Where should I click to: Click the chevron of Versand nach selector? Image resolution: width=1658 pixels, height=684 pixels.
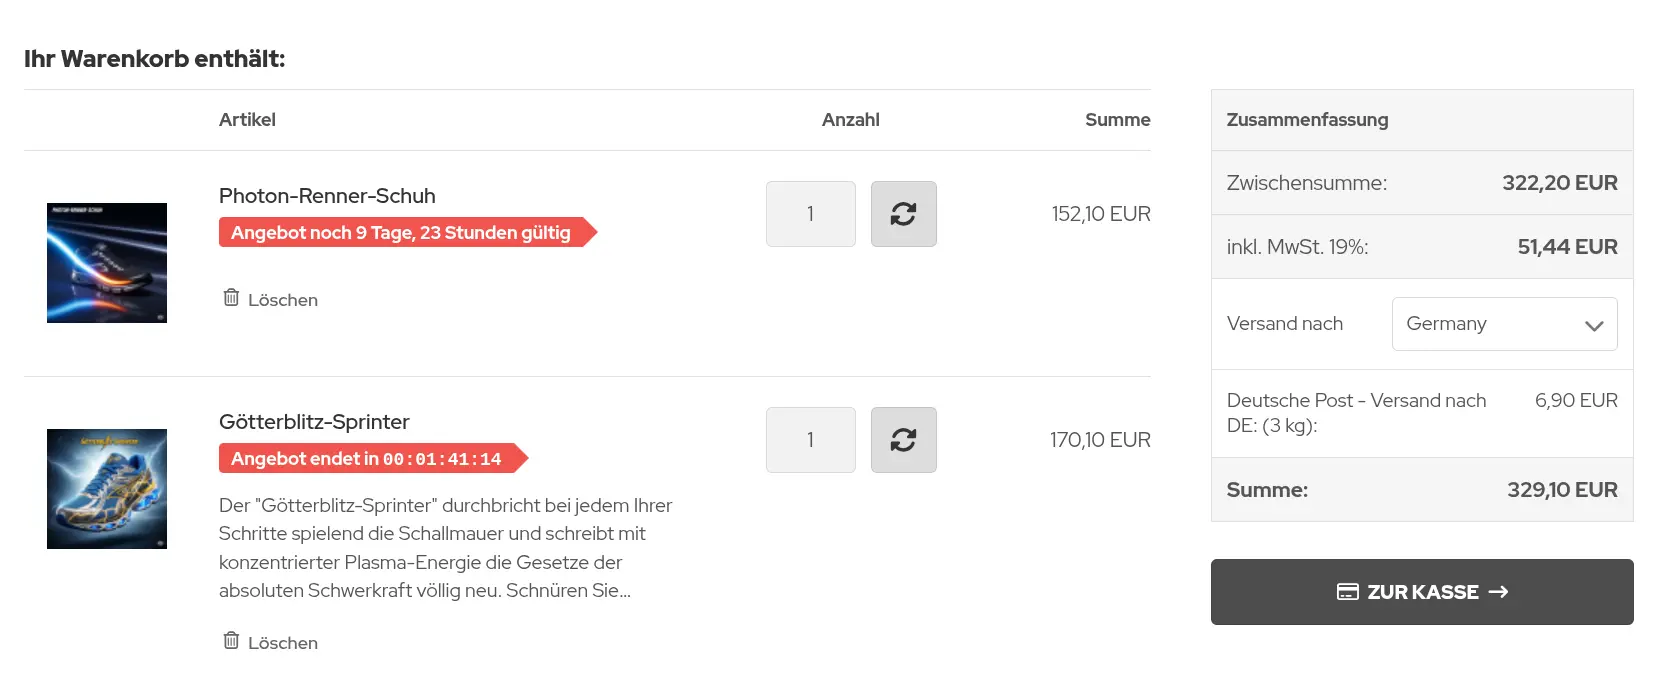[1594, 325]
